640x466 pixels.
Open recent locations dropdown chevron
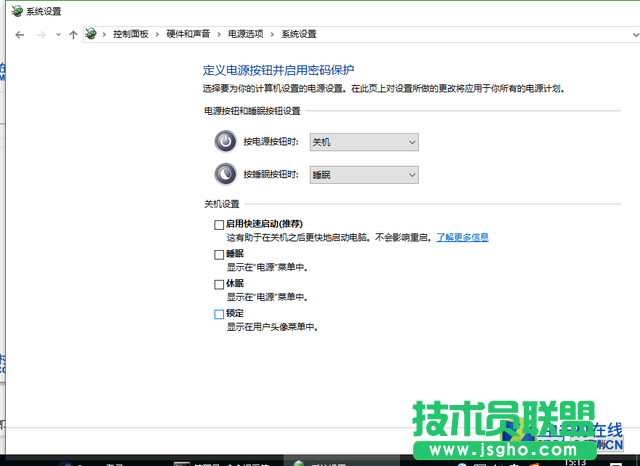click(58, 35)
